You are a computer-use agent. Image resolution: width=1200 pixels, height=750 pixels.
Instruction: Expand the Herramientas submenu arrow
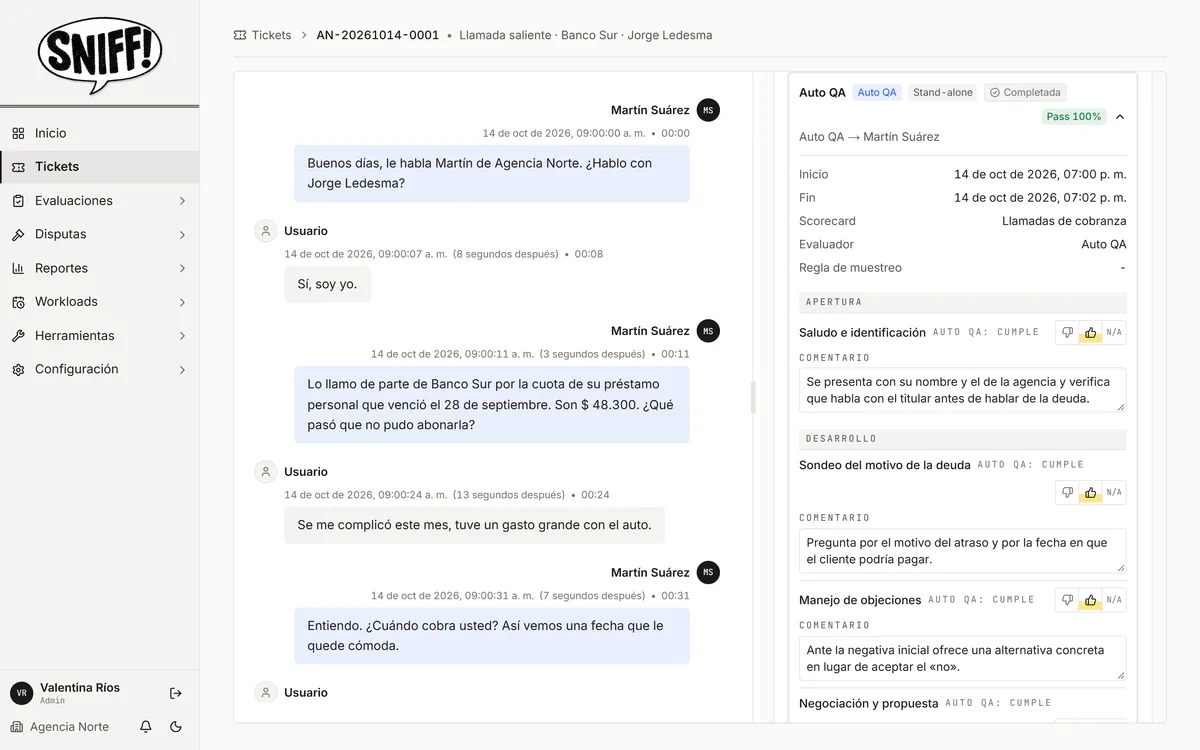point(182,336)
